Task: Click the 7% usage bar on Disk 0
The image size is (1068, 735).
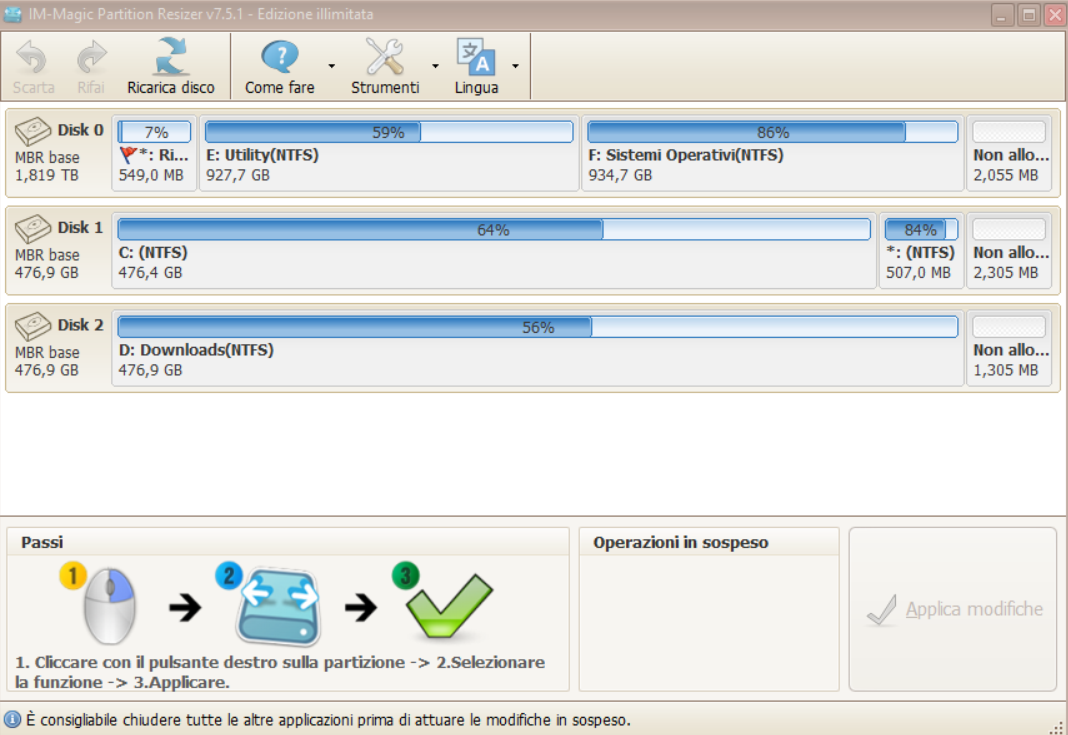Action: coord(155,132)
